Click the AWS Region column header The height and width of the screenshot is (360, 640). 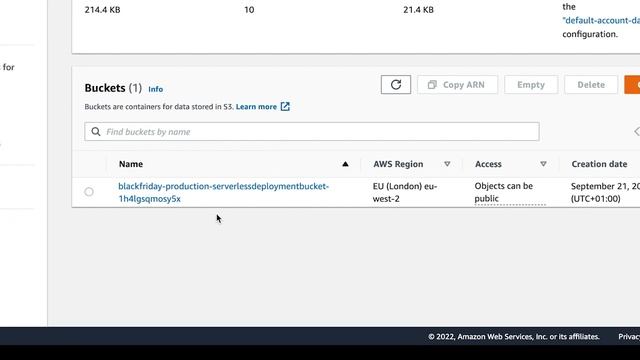click(x=398, y=164)
